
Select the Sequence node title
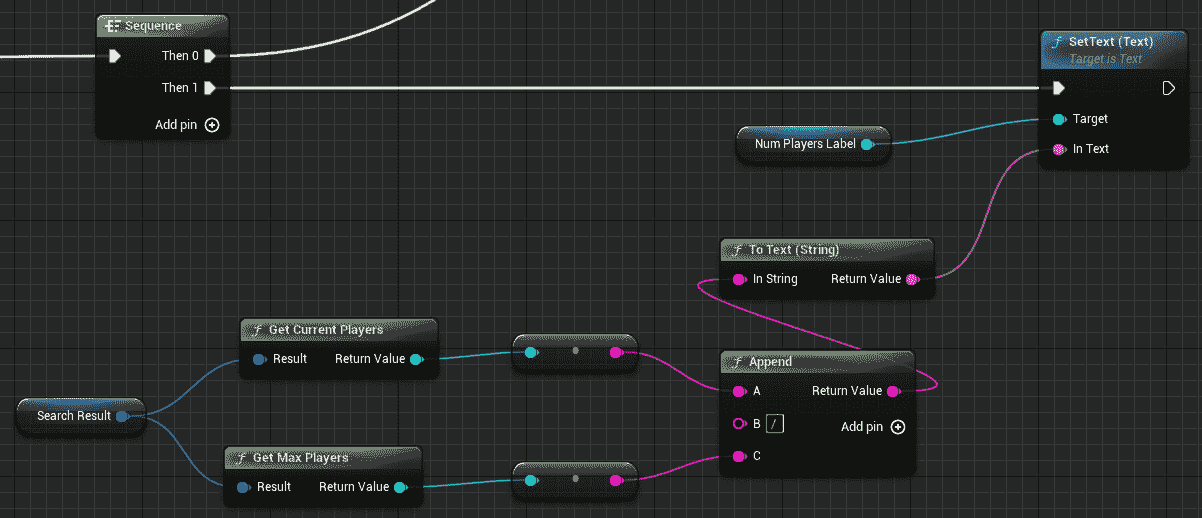pos(153,26)
